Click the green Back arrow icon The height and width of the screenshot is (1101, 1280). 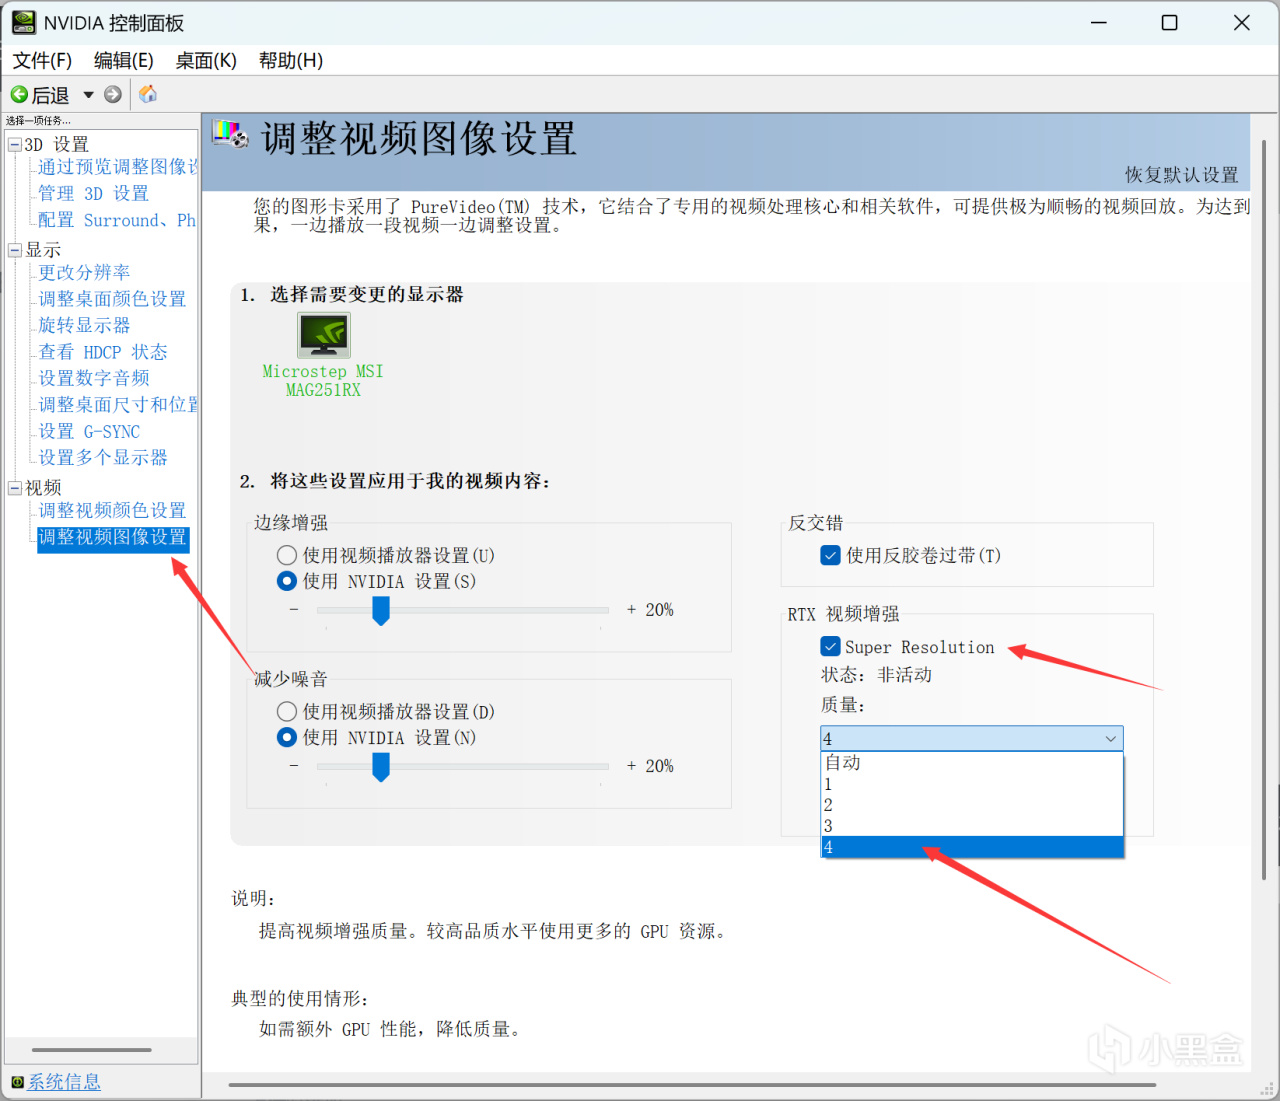19,94
